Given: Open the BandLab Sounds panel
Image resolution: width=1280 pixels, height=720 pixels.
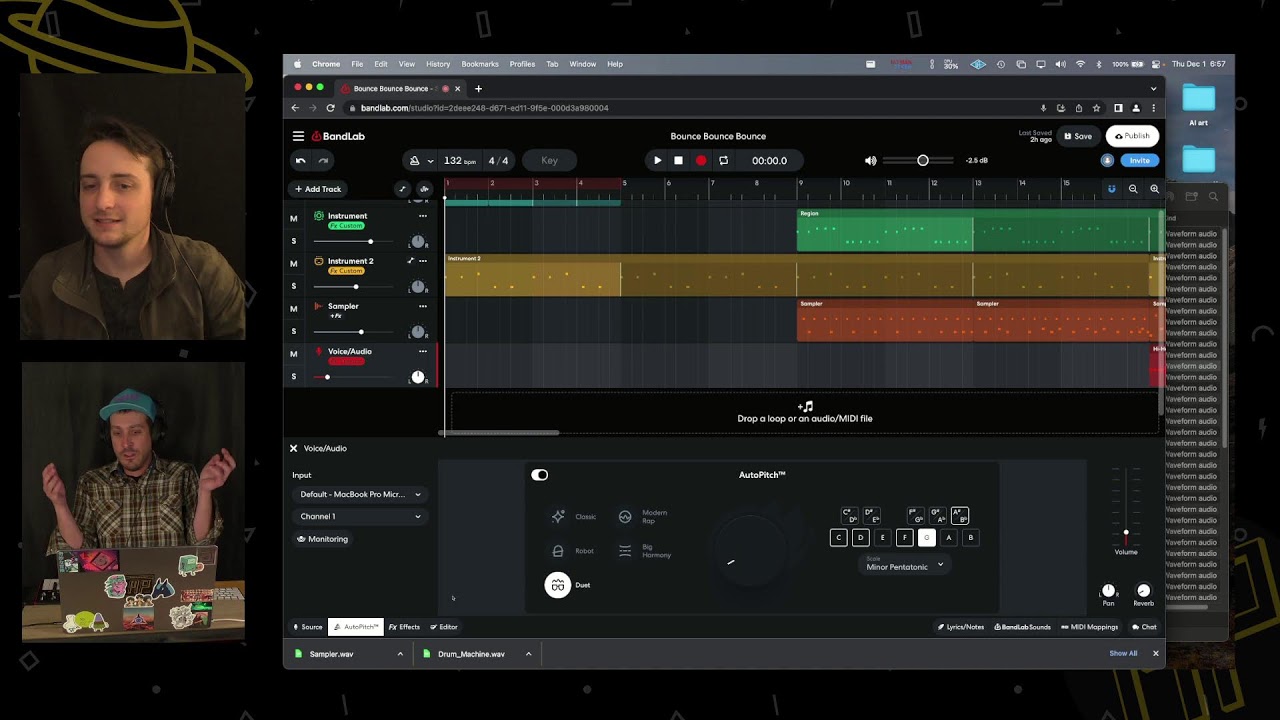Looking at the screenshot, I should (1022, 627).
